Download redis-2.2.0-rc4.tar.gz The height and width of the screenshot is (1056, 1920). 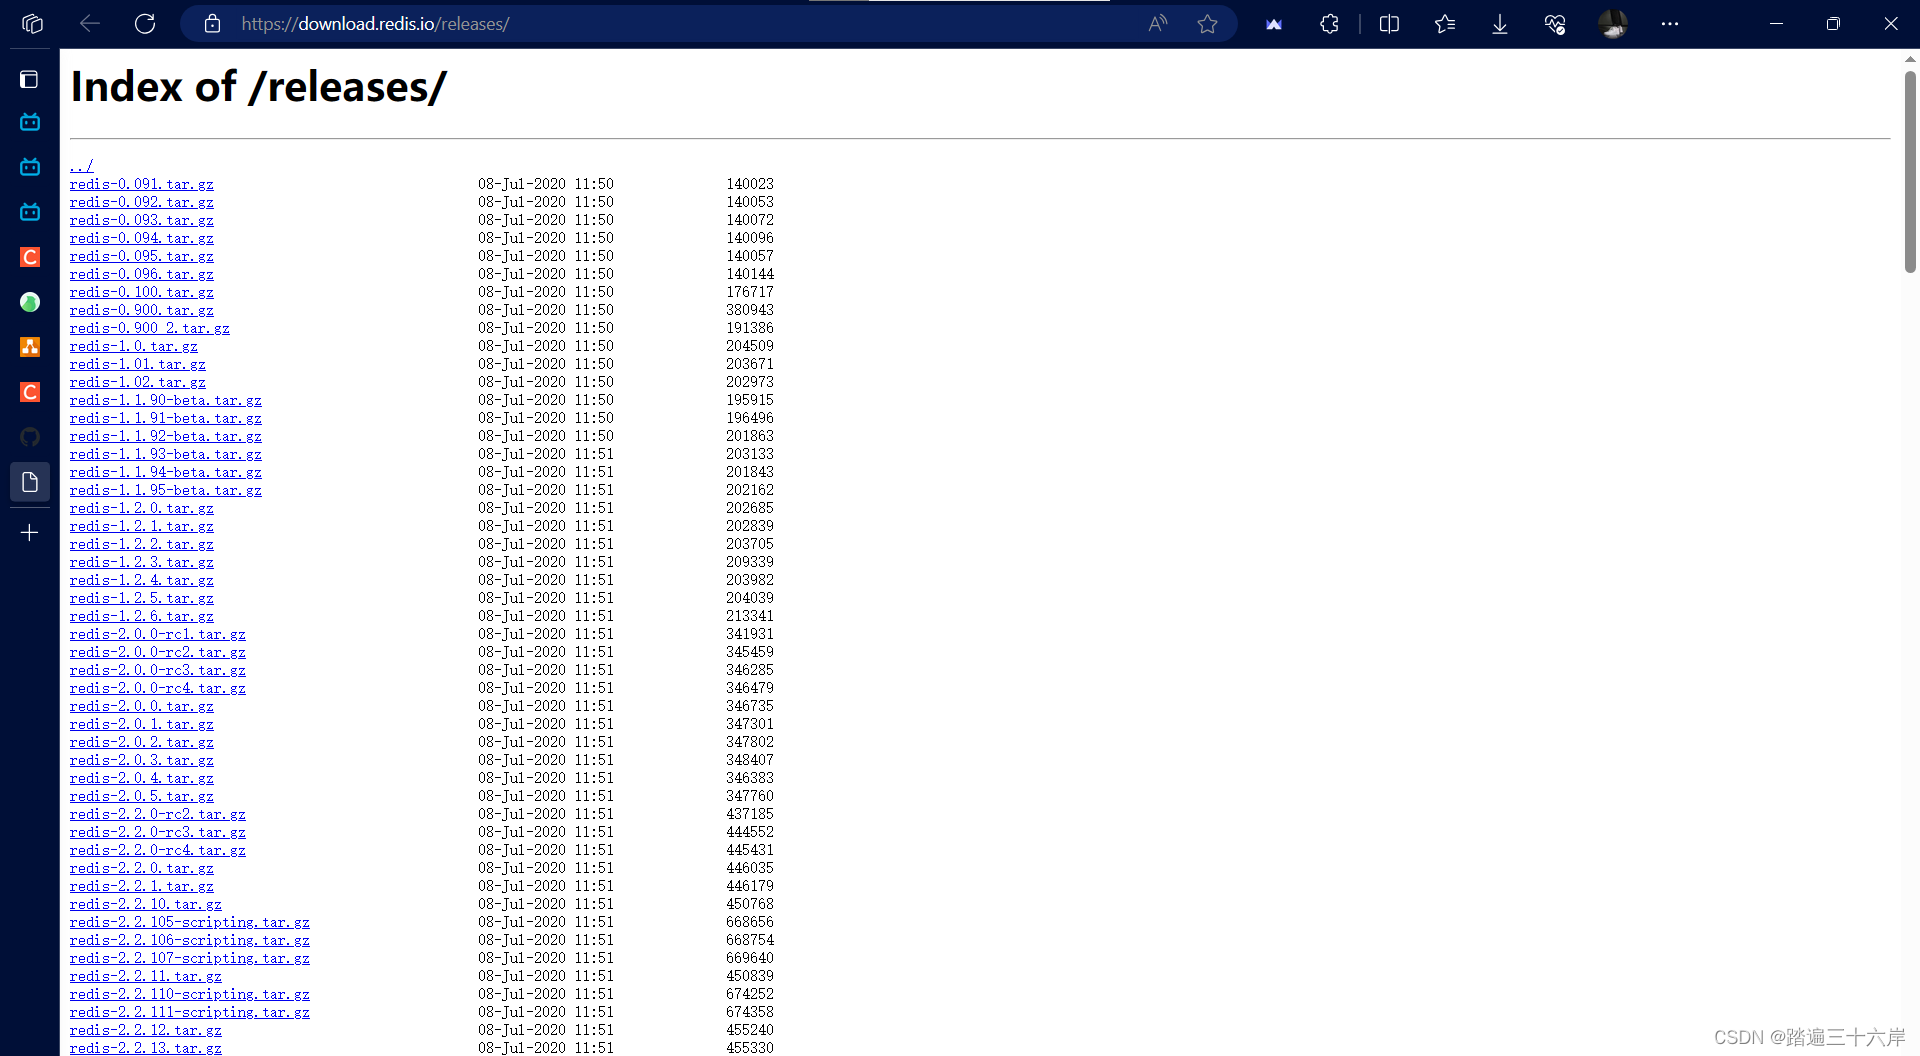click(157, 850)
